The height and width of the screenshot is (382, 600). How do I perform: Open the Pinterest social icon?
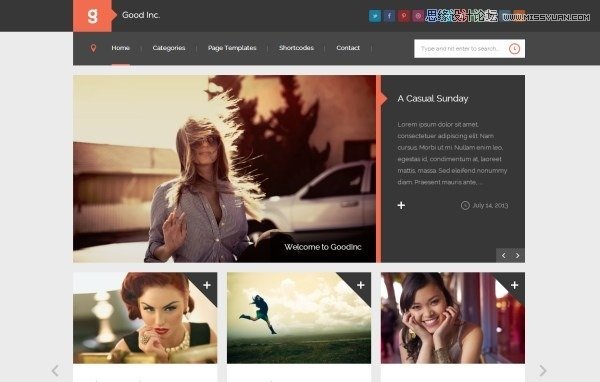[x=404, y=16]
